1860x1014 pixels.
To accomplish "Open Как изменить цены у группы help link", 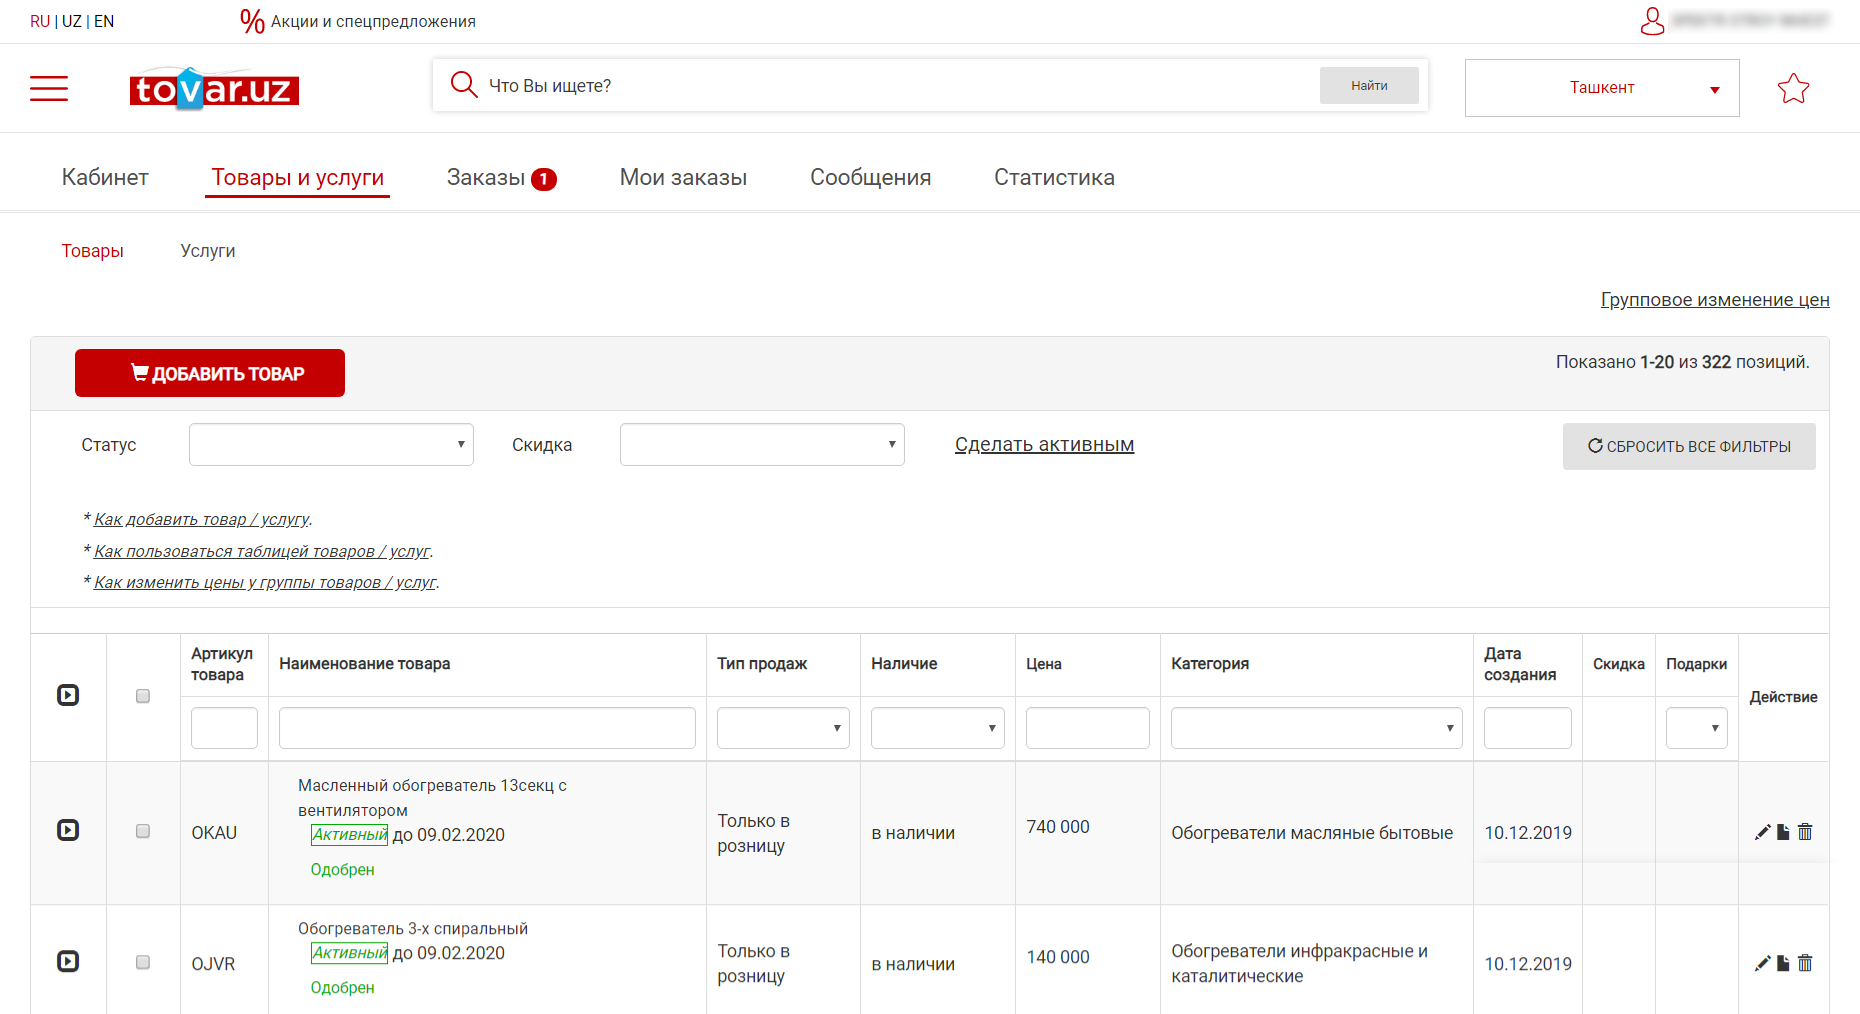I will point(265,583).
